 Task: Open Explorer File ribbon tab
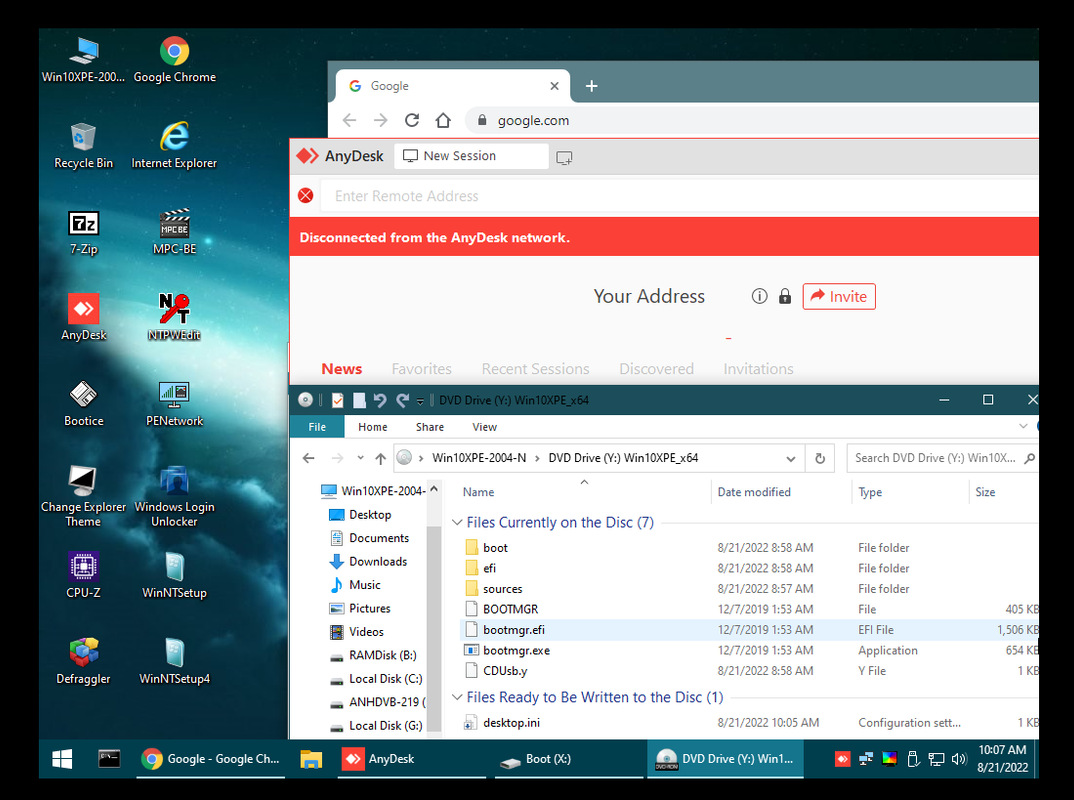[317, 427]
